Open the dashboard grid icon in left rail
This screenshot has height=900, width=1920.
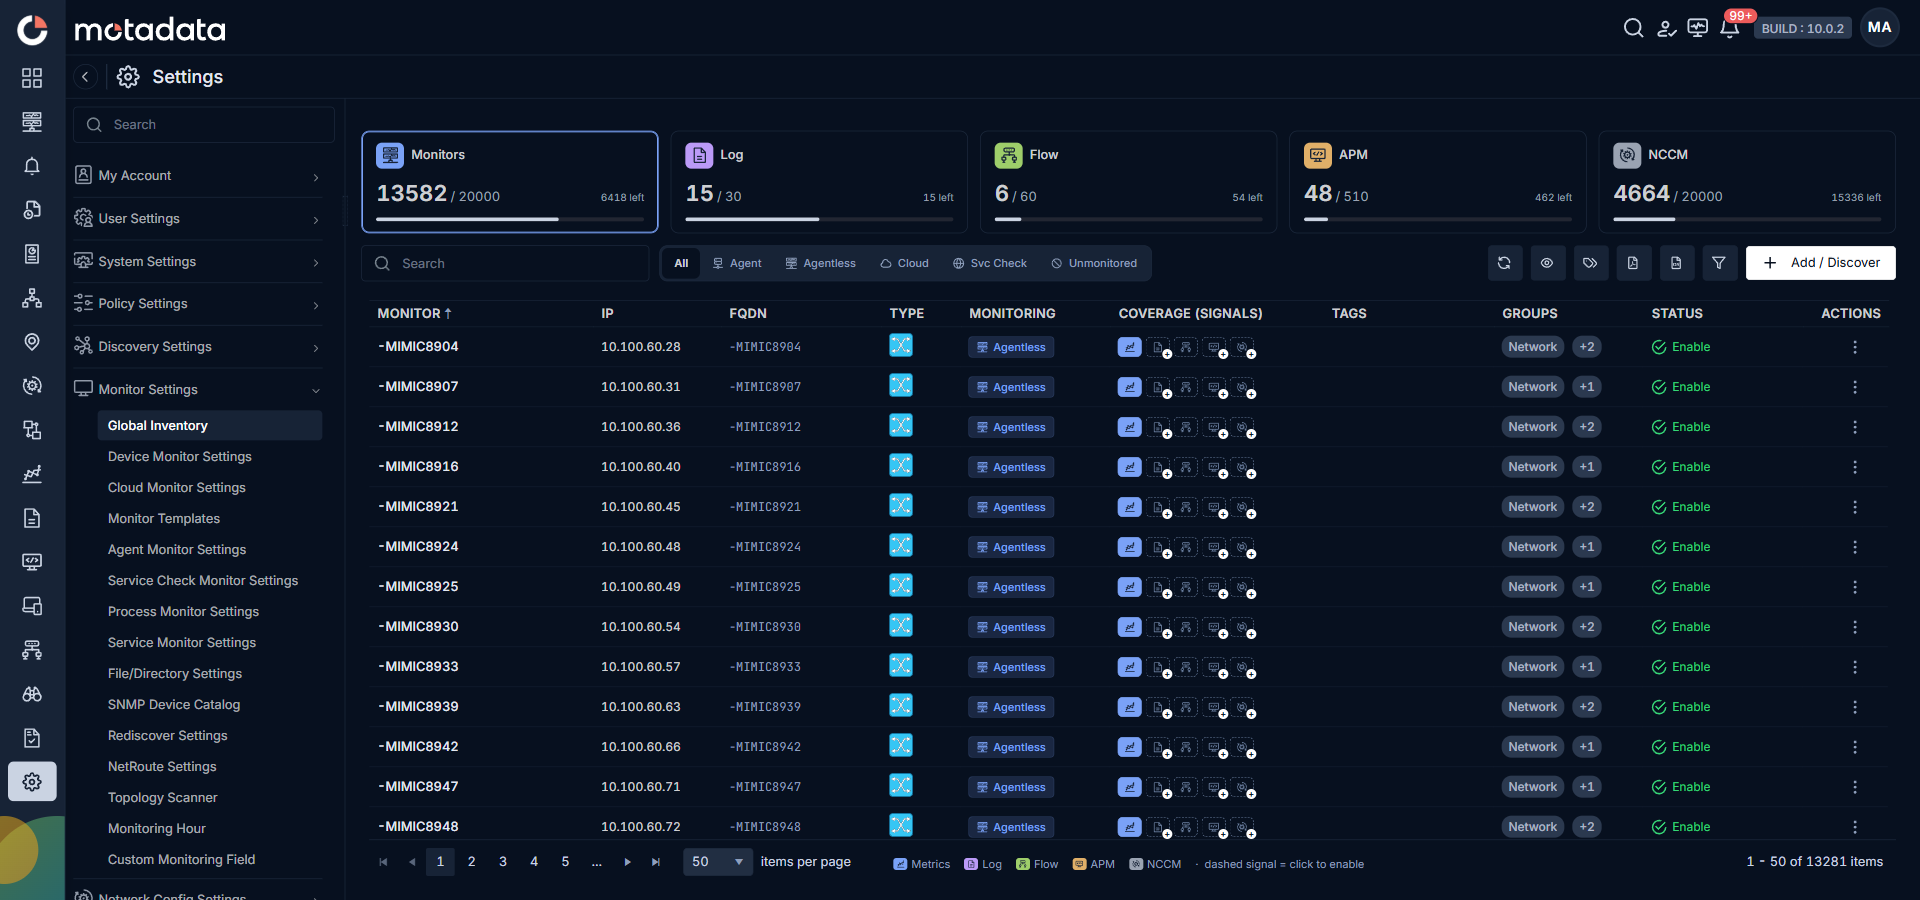(x=32, y=78)
